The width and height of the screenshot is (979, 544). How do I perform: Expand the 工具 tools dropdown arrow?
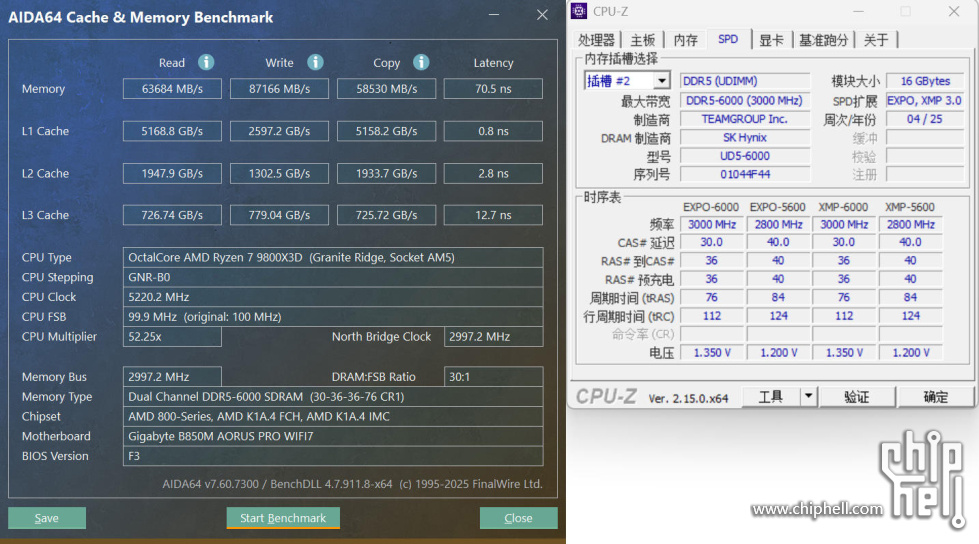pos(809,396)
